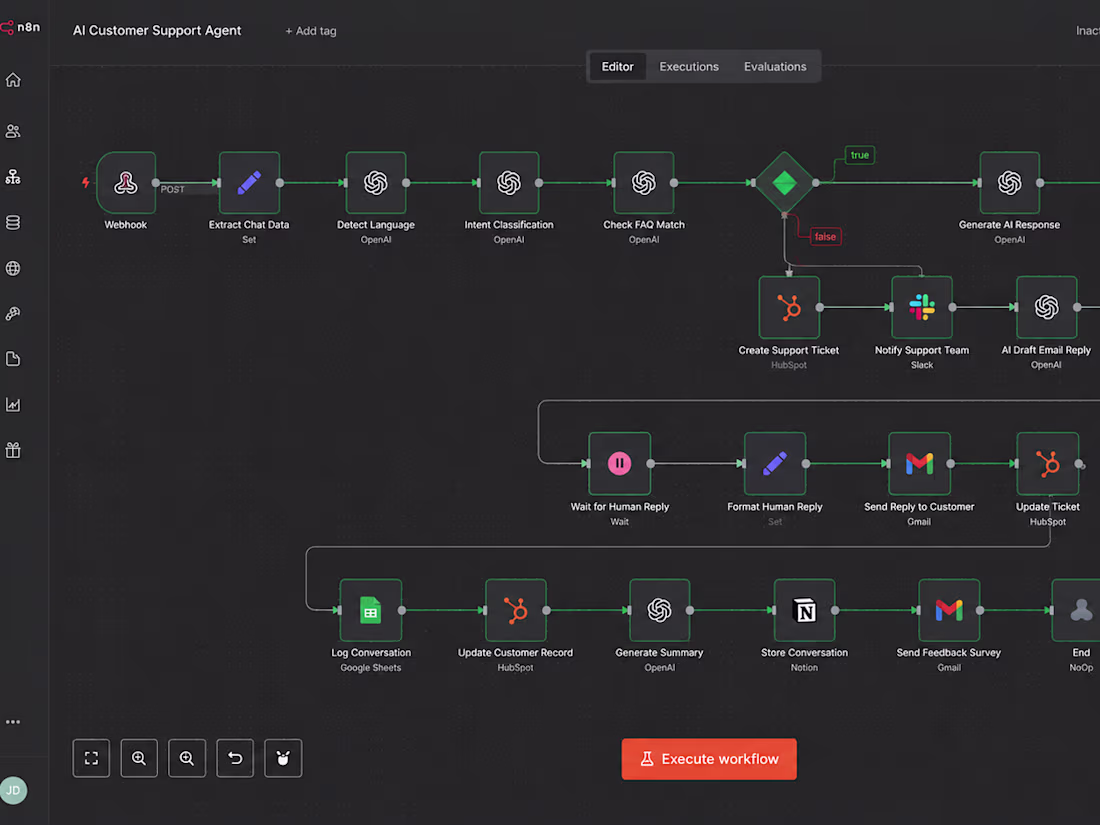The height and width of the screenshot is (825, 1100).
Task: Open the gift sidebar icon
Action: (x=13, y=450)
